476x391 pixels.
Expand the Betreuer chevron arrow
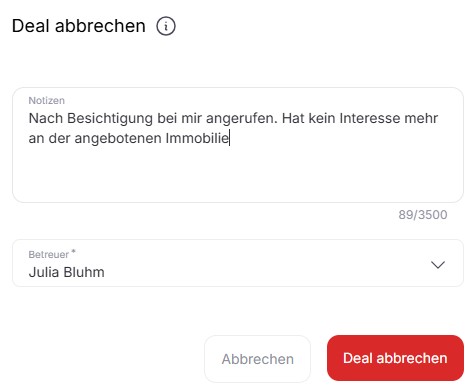click(438, 265)
